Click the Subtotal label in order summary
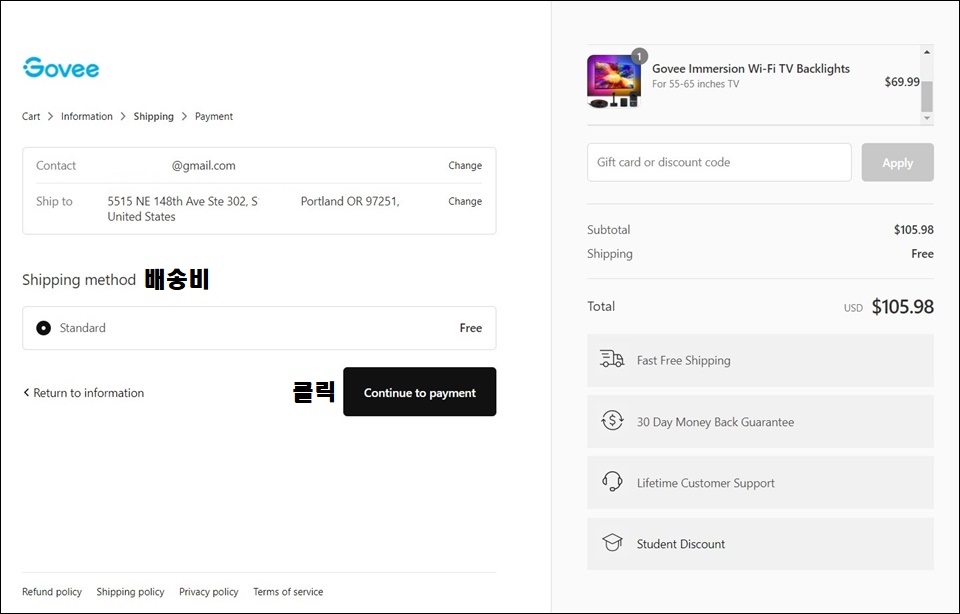This screenshot has height=614, width=960. pyautogui.click(x=609, y=230)
